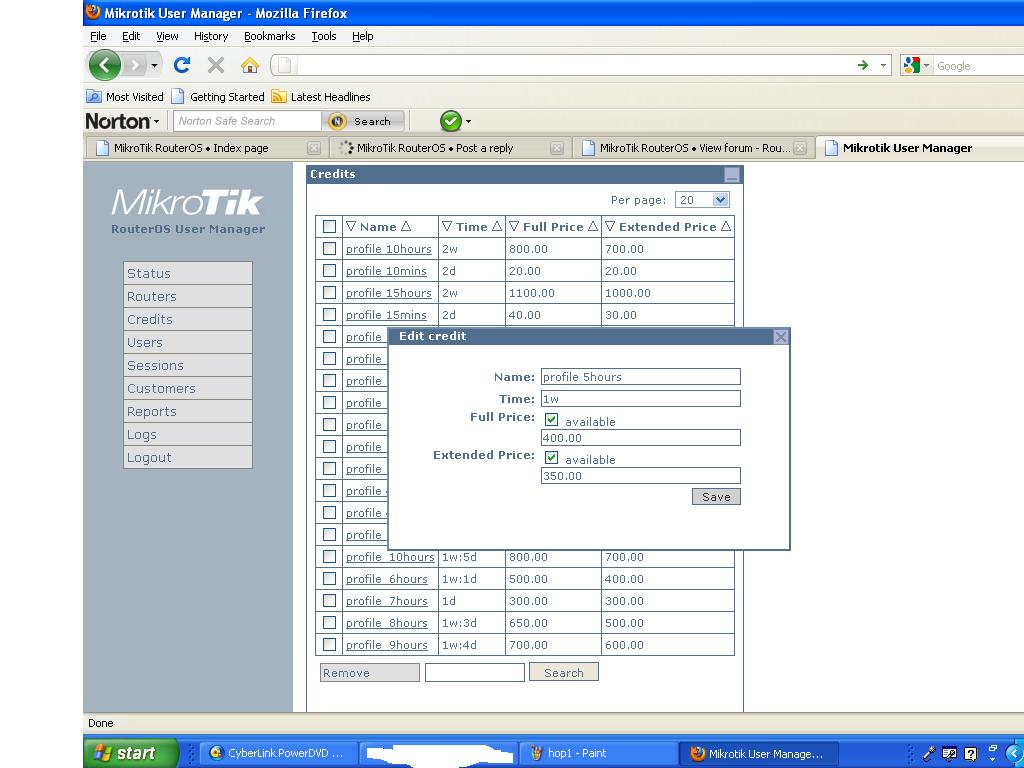This screenshot has width=1024, height=768.
Task: Click Save in Edit credit dialog
Action: (x=716, y=497)
